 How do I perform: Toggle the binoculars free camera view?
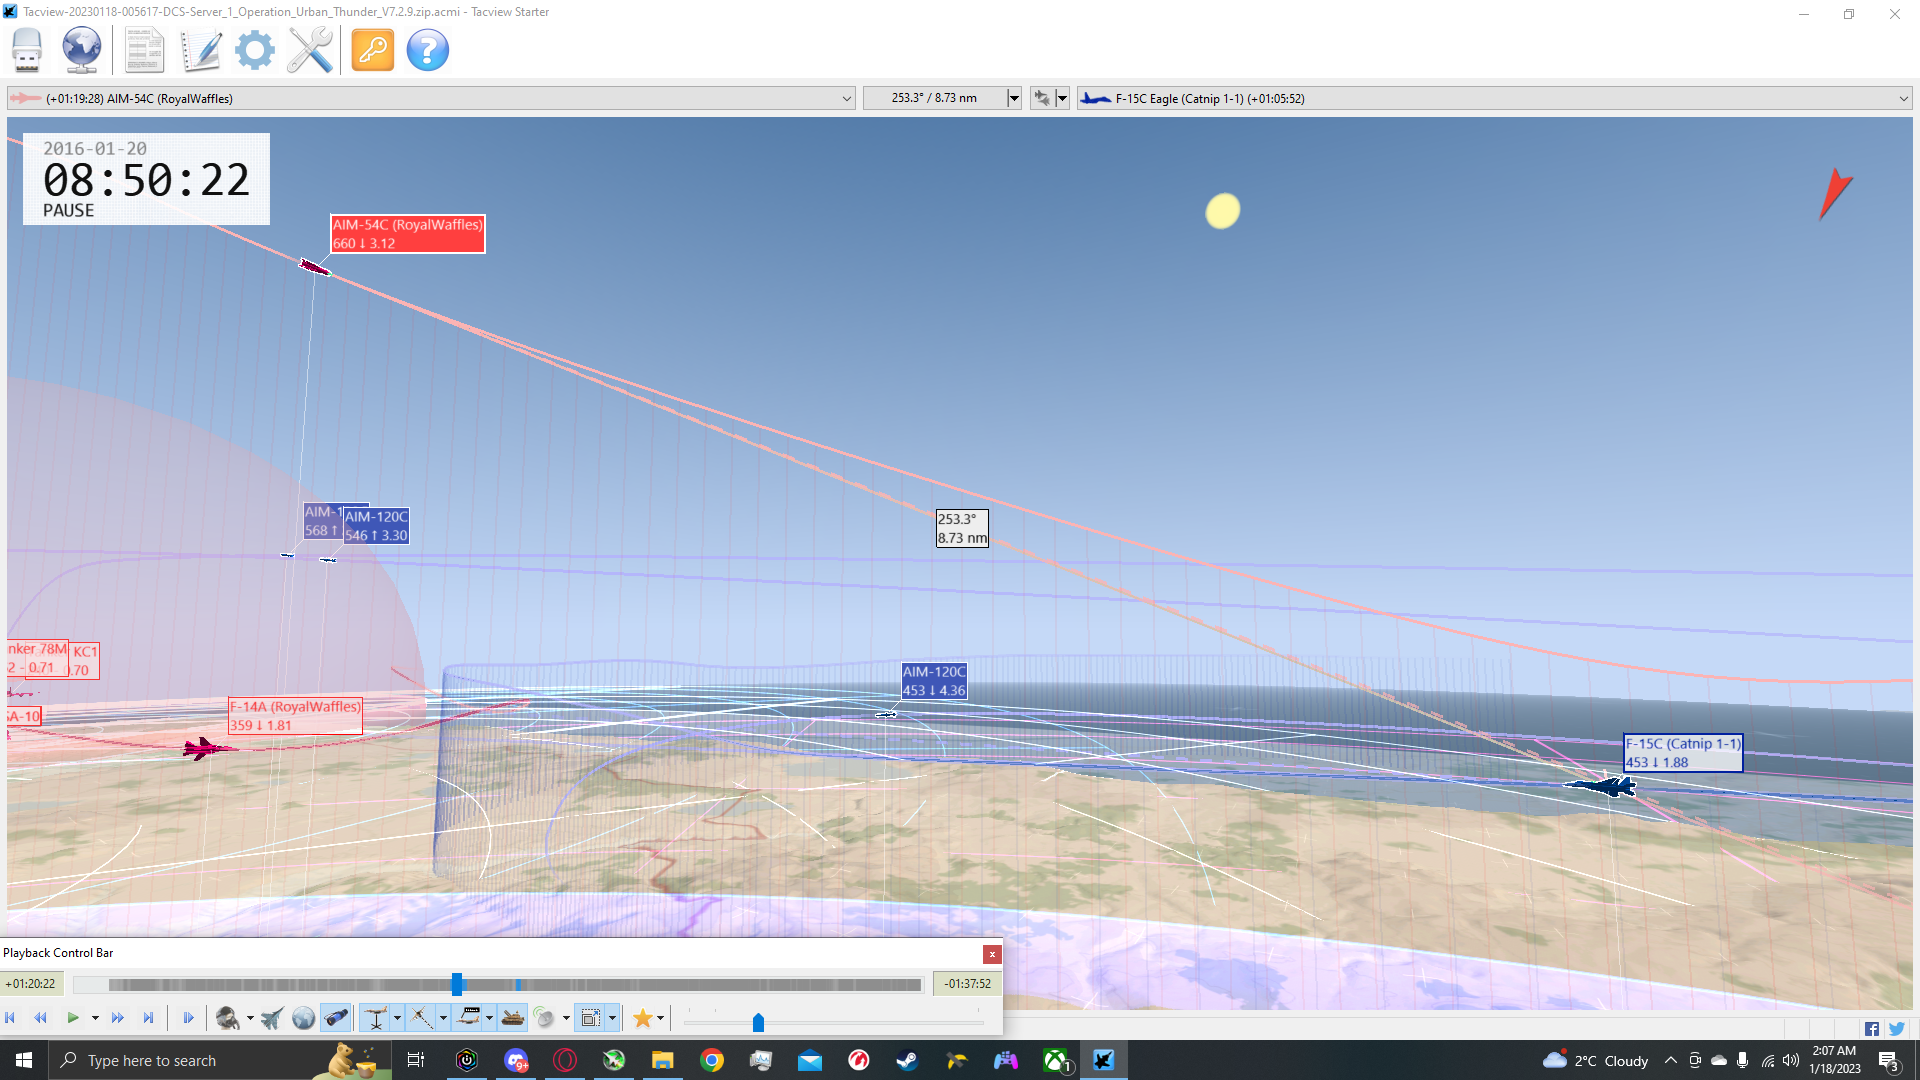[336, 1018]
